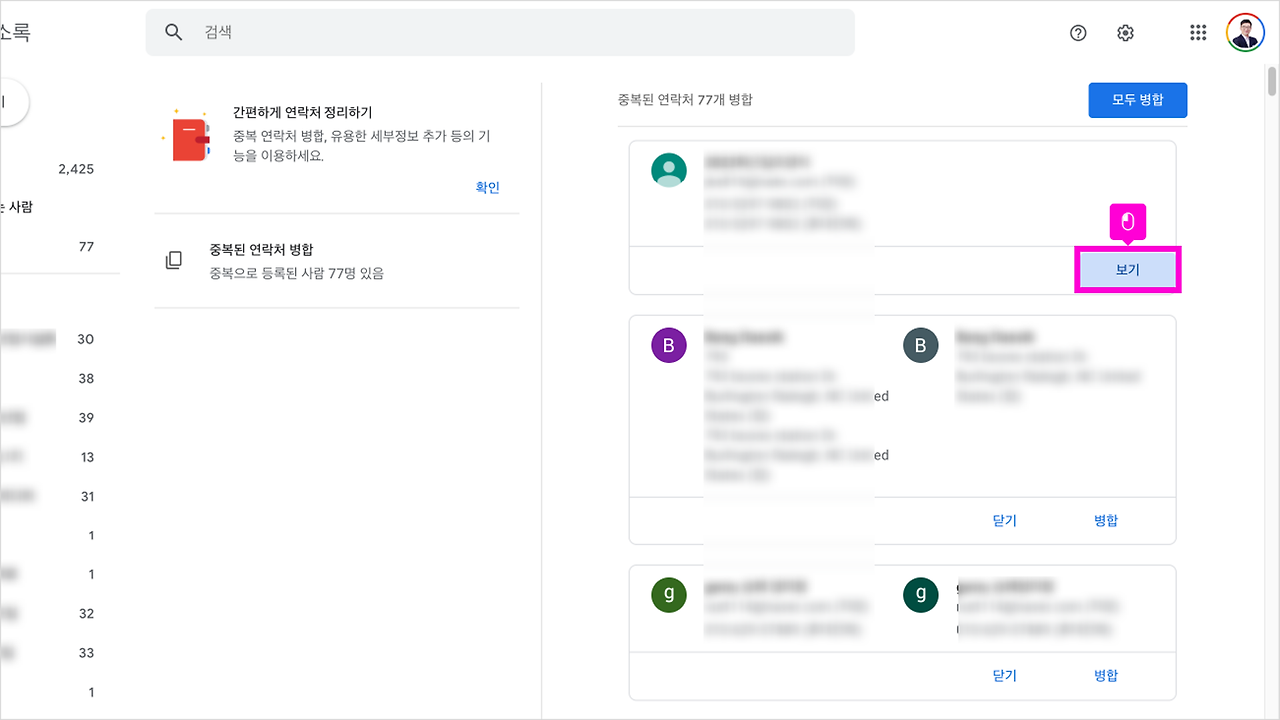
Task: Merge the second duplicate pair with 병합
Action: pyautogui.click(x=1105, y=520)
